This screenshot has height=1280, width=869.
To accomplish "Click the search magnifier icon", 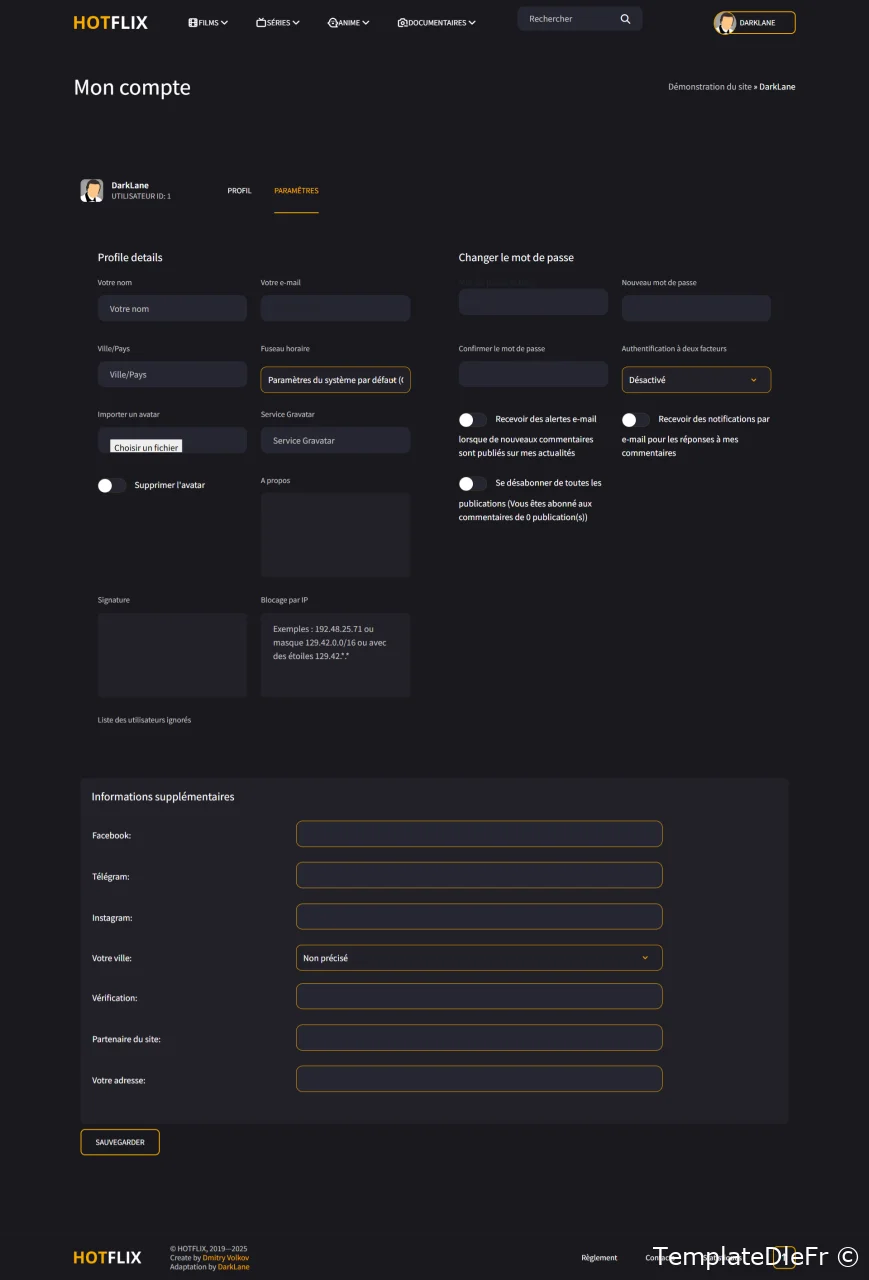I will click(625, 19).
